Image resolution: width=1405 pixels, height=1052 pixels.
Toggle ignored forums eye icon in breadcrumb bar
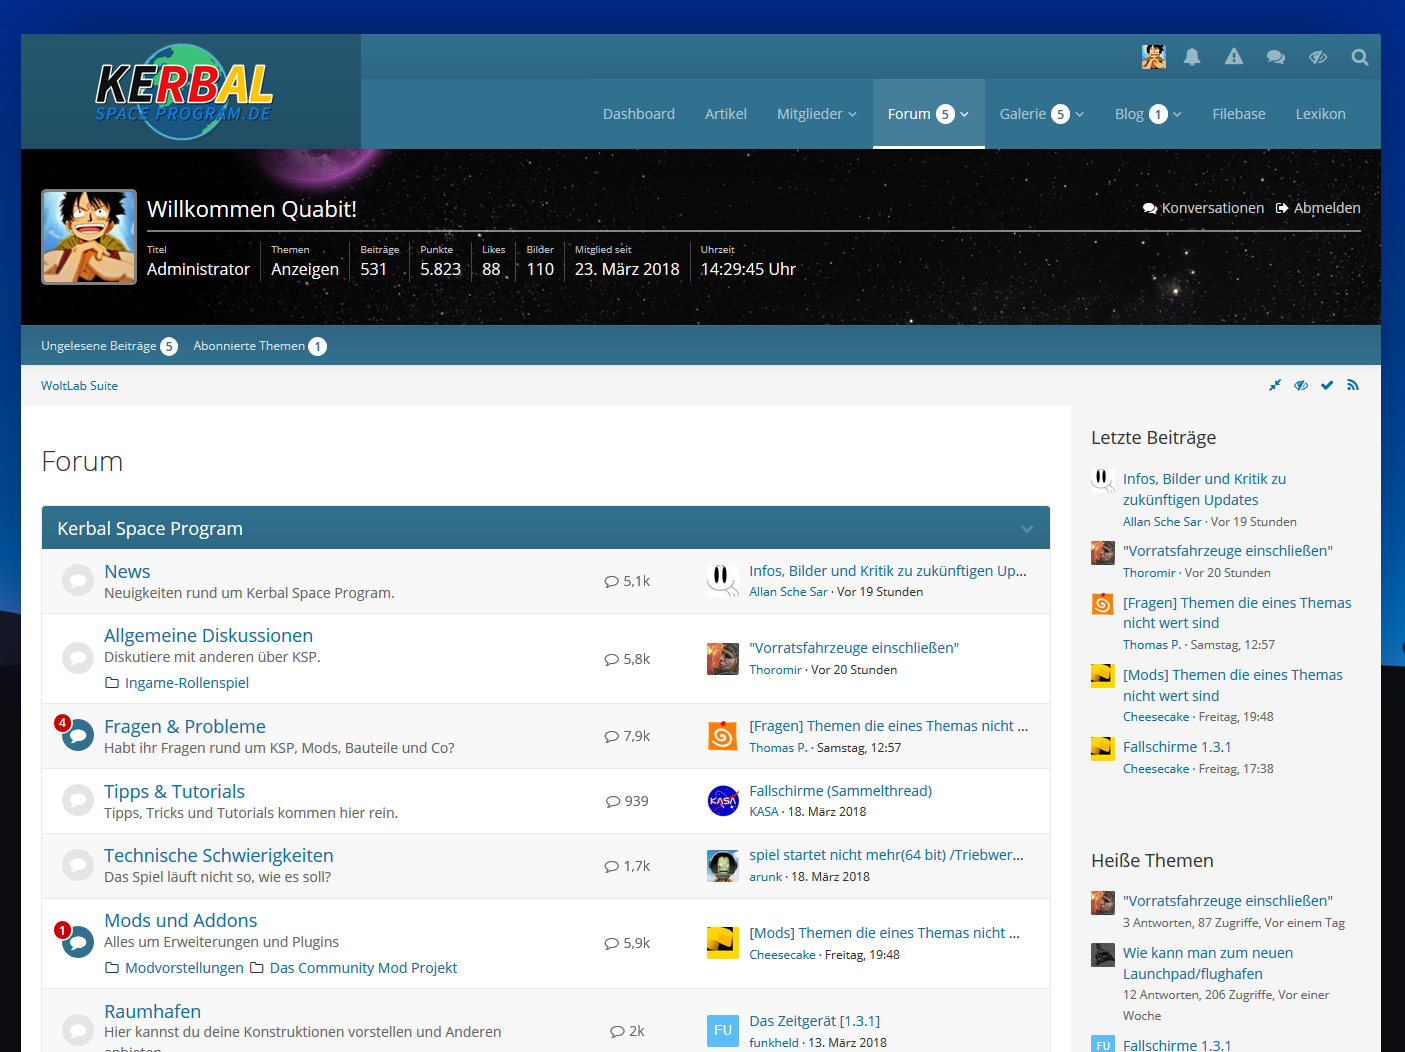click(1301, 385)
